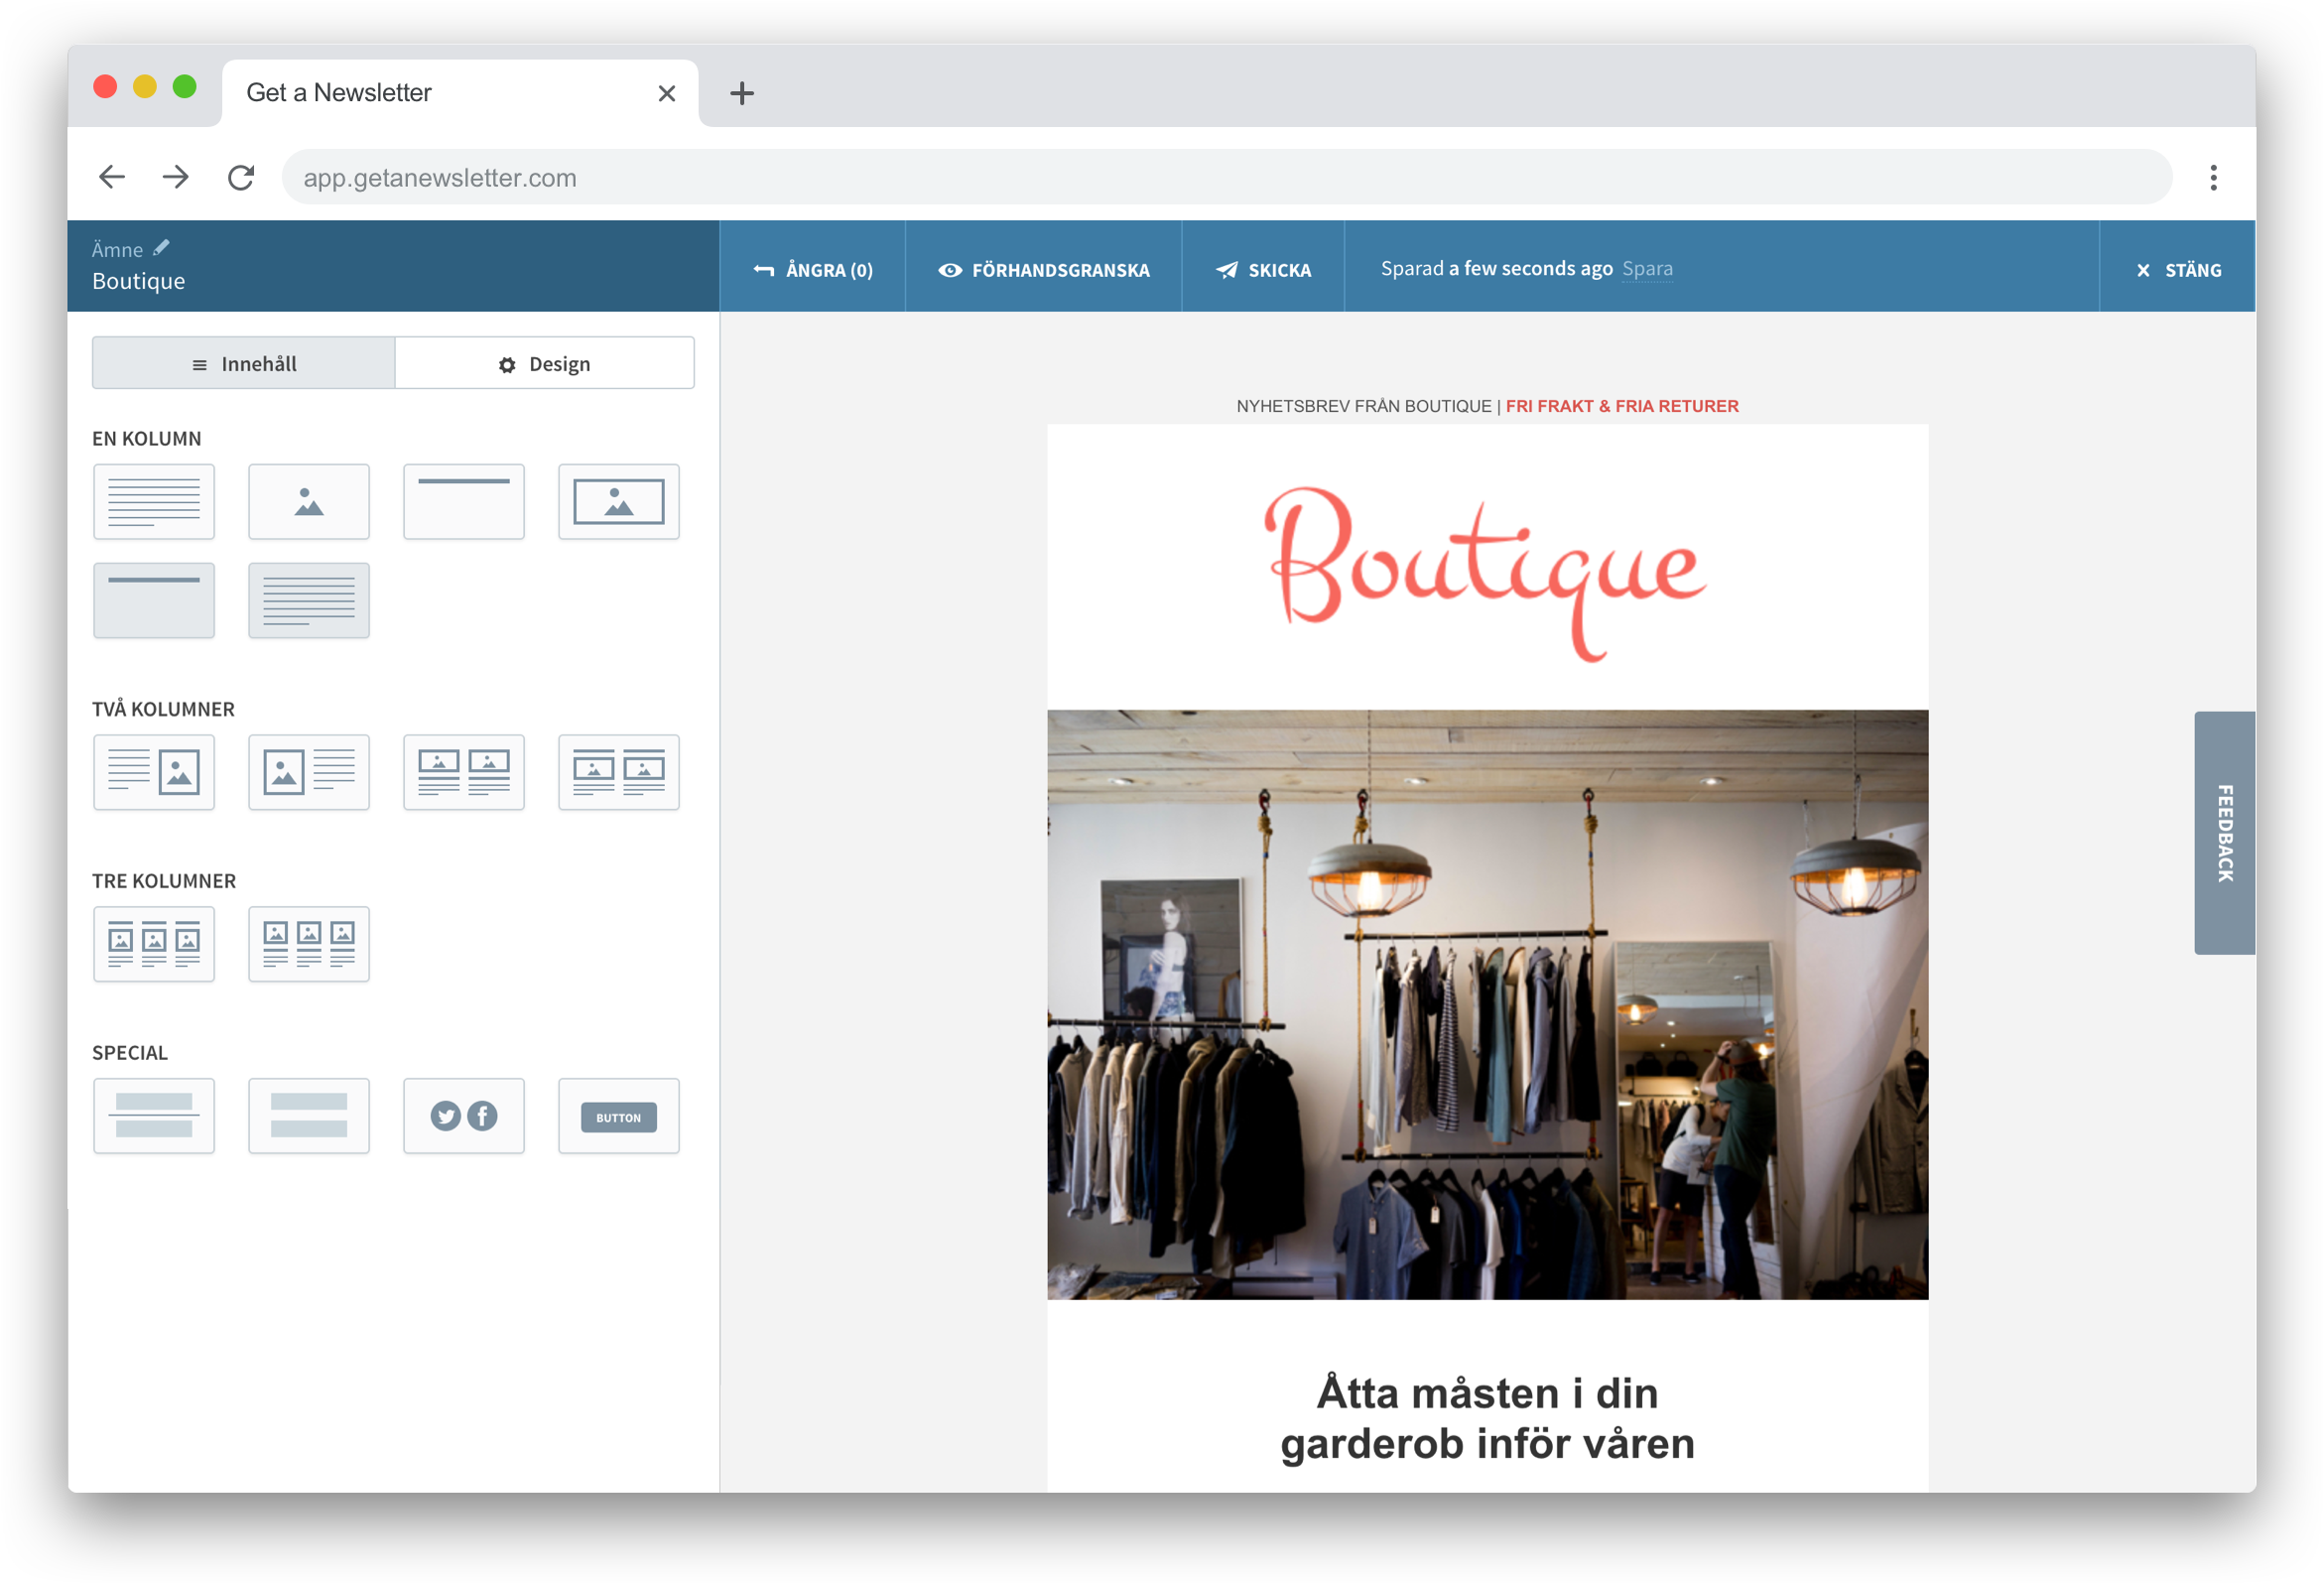Add a single-column text block

[154, 501]
